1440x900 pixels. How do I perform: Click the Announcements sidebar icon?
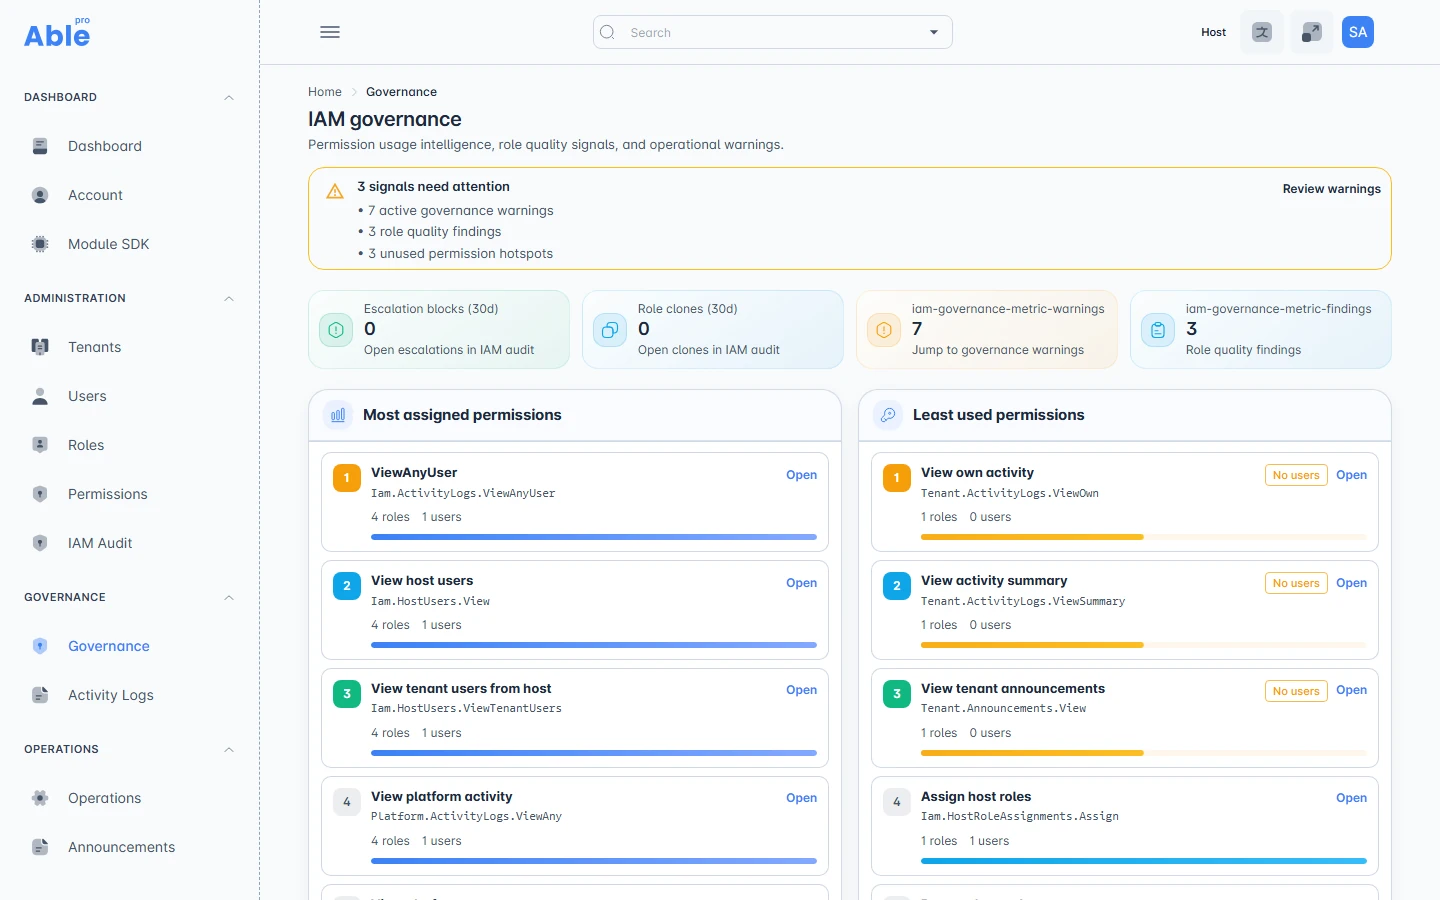[x=40, y=847]
